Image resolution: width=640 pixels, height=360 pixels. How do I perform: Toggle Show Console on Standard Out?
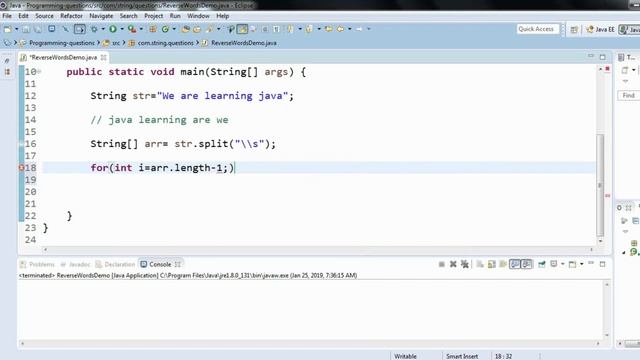(x=515, y=264)
